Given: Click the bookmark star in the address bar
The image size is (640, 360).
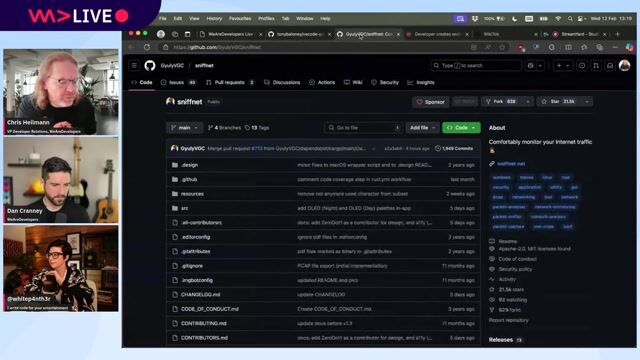Looking at the screenshot, I should (502, 47).
